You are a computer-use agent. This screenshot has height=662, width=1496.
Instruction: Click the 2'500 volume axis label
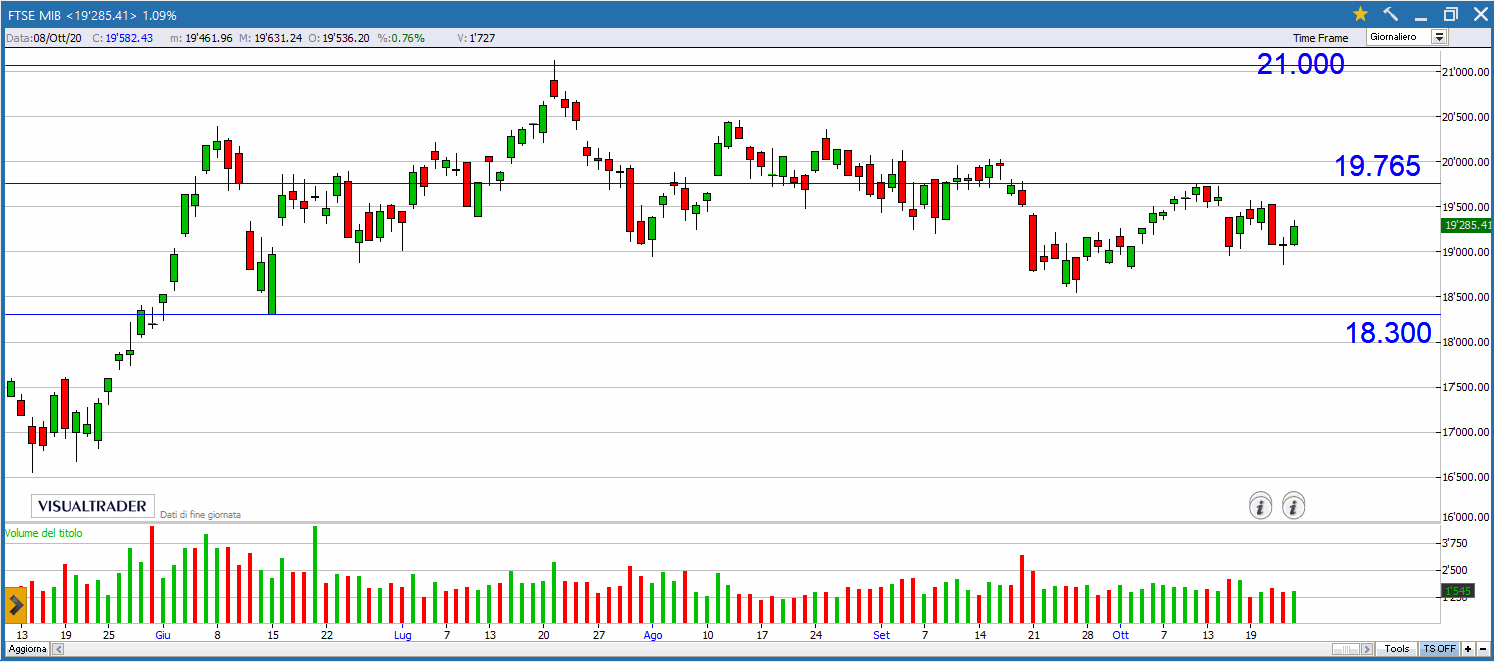[1455, 570]
